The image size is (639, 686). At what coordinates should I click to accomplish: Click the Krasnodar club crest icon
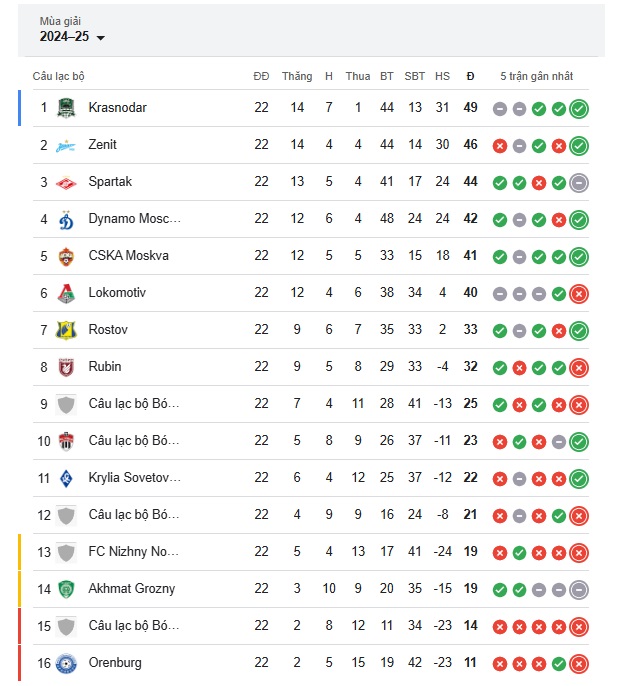66,108
